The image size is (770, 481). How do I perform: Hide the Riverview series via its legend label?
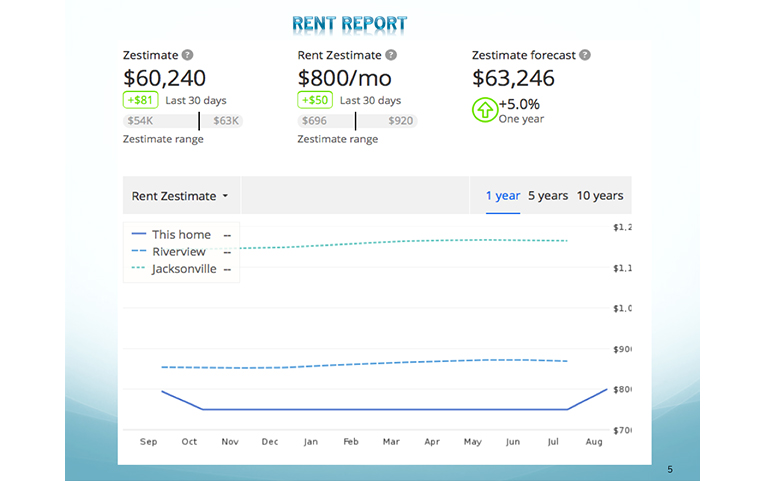pos(179,252)
